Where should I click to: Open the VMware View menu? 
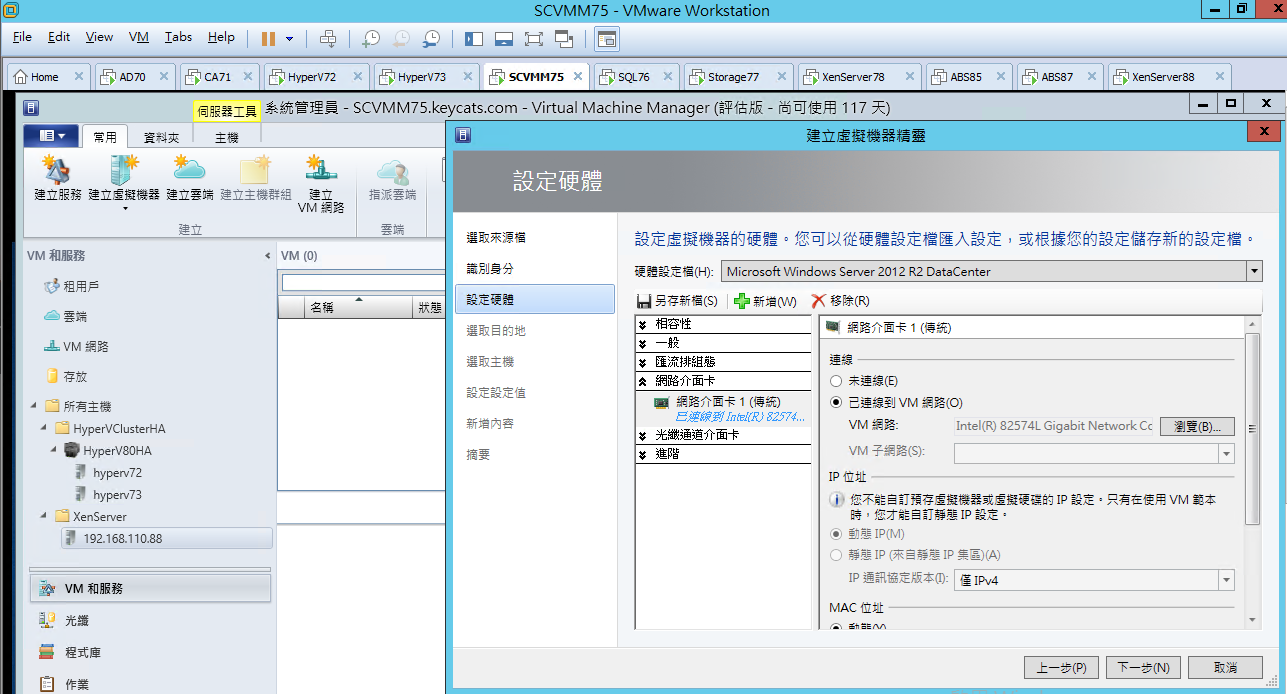[99, 37]
